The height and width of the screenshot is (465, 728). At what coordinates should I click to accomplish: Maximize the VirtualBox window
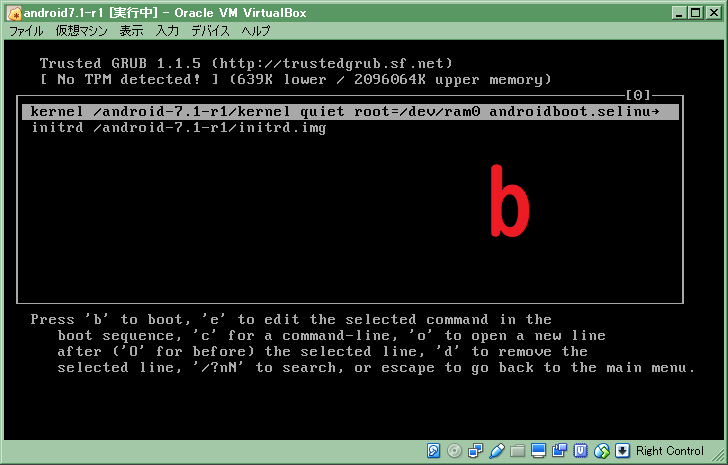[x=696, y=13]
